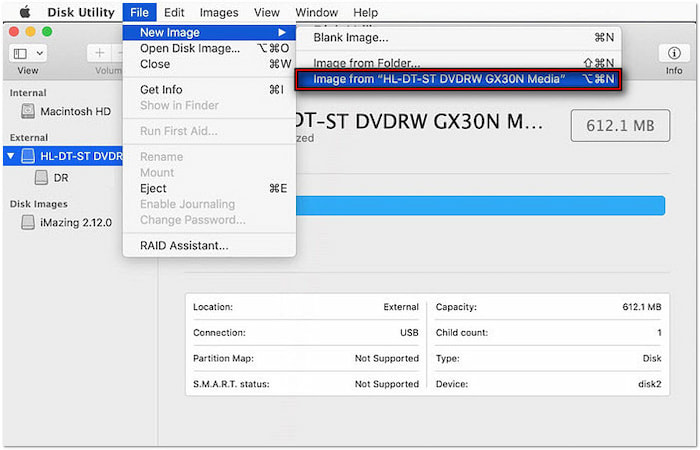
Task: Open the Images menu in menu bar
Action: coord(219,12)
